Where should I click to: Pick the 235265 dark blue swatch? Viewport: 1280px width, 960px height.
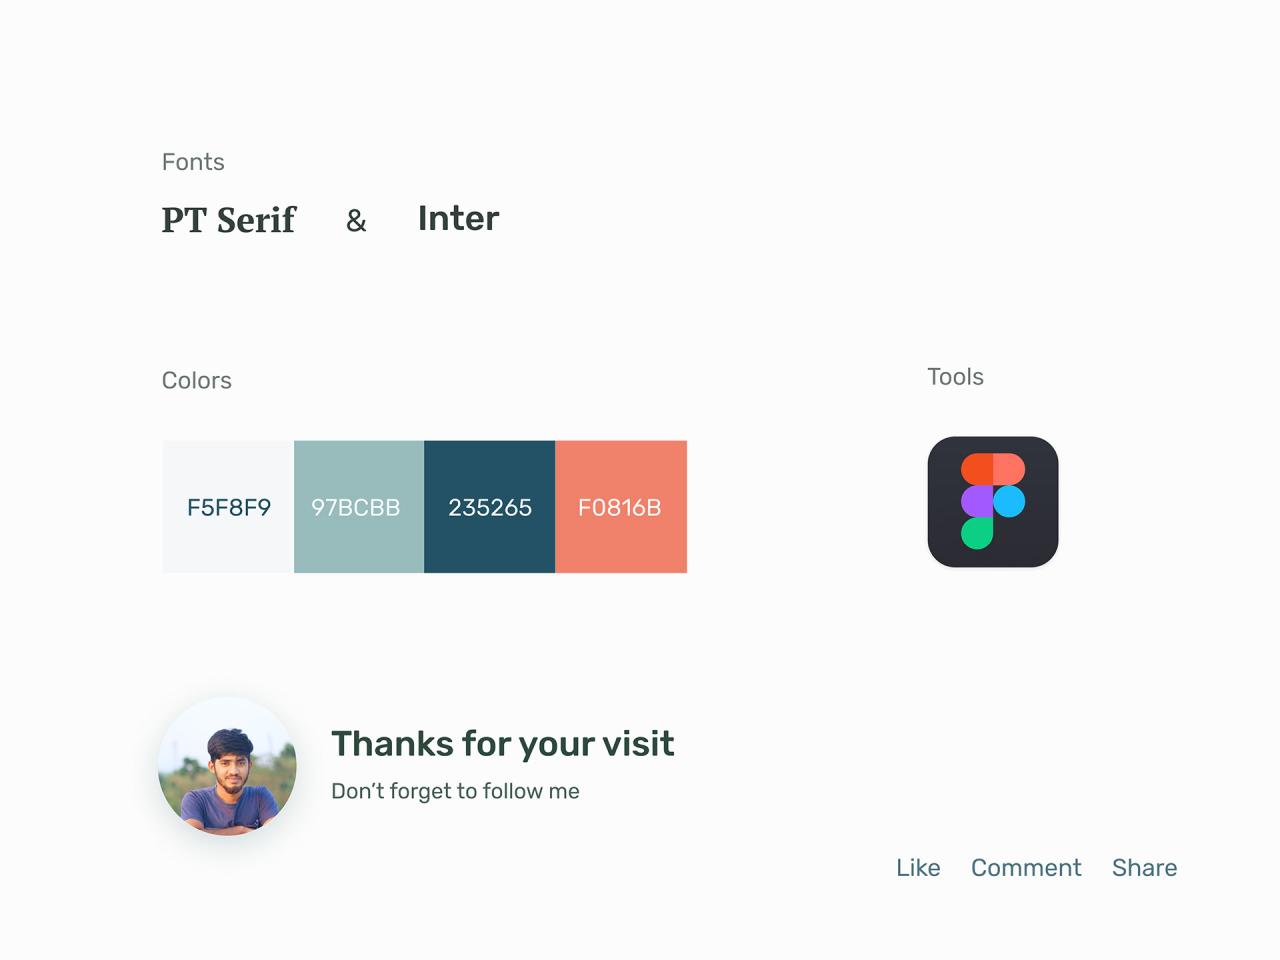pyautogui.click(x=490, y=507)
